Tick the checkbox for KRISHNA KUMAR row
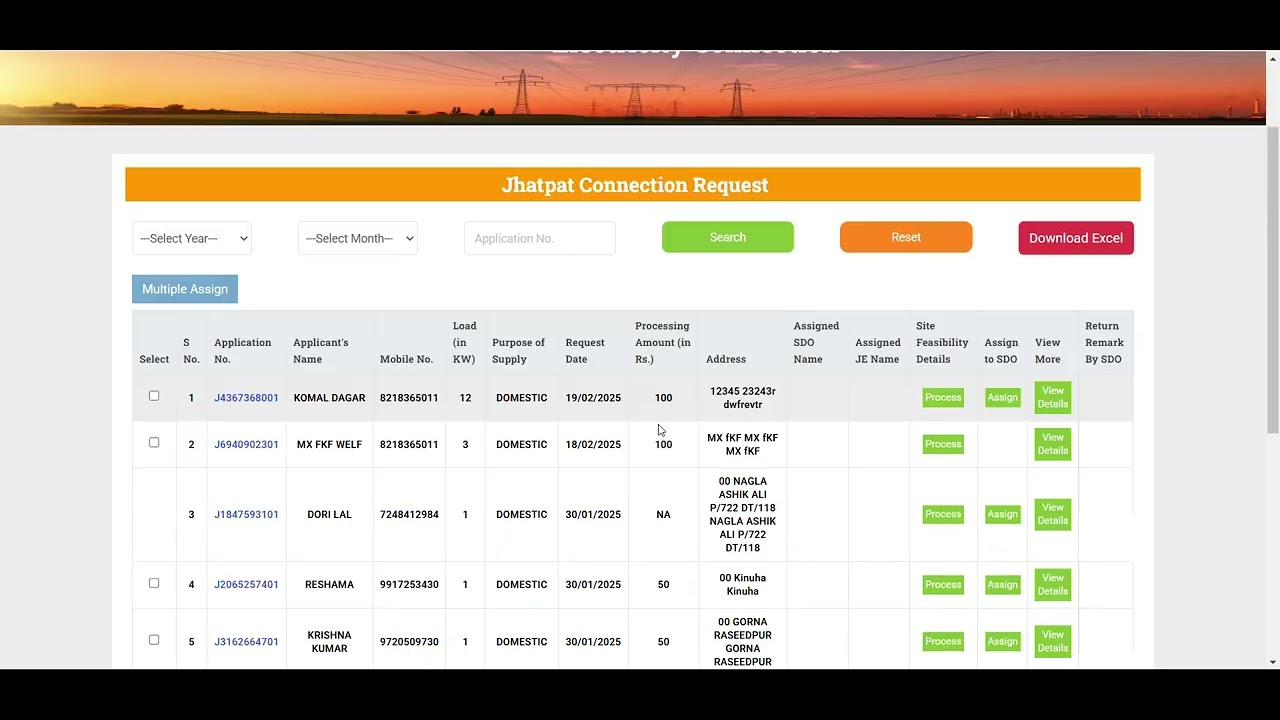 point(154,640)
